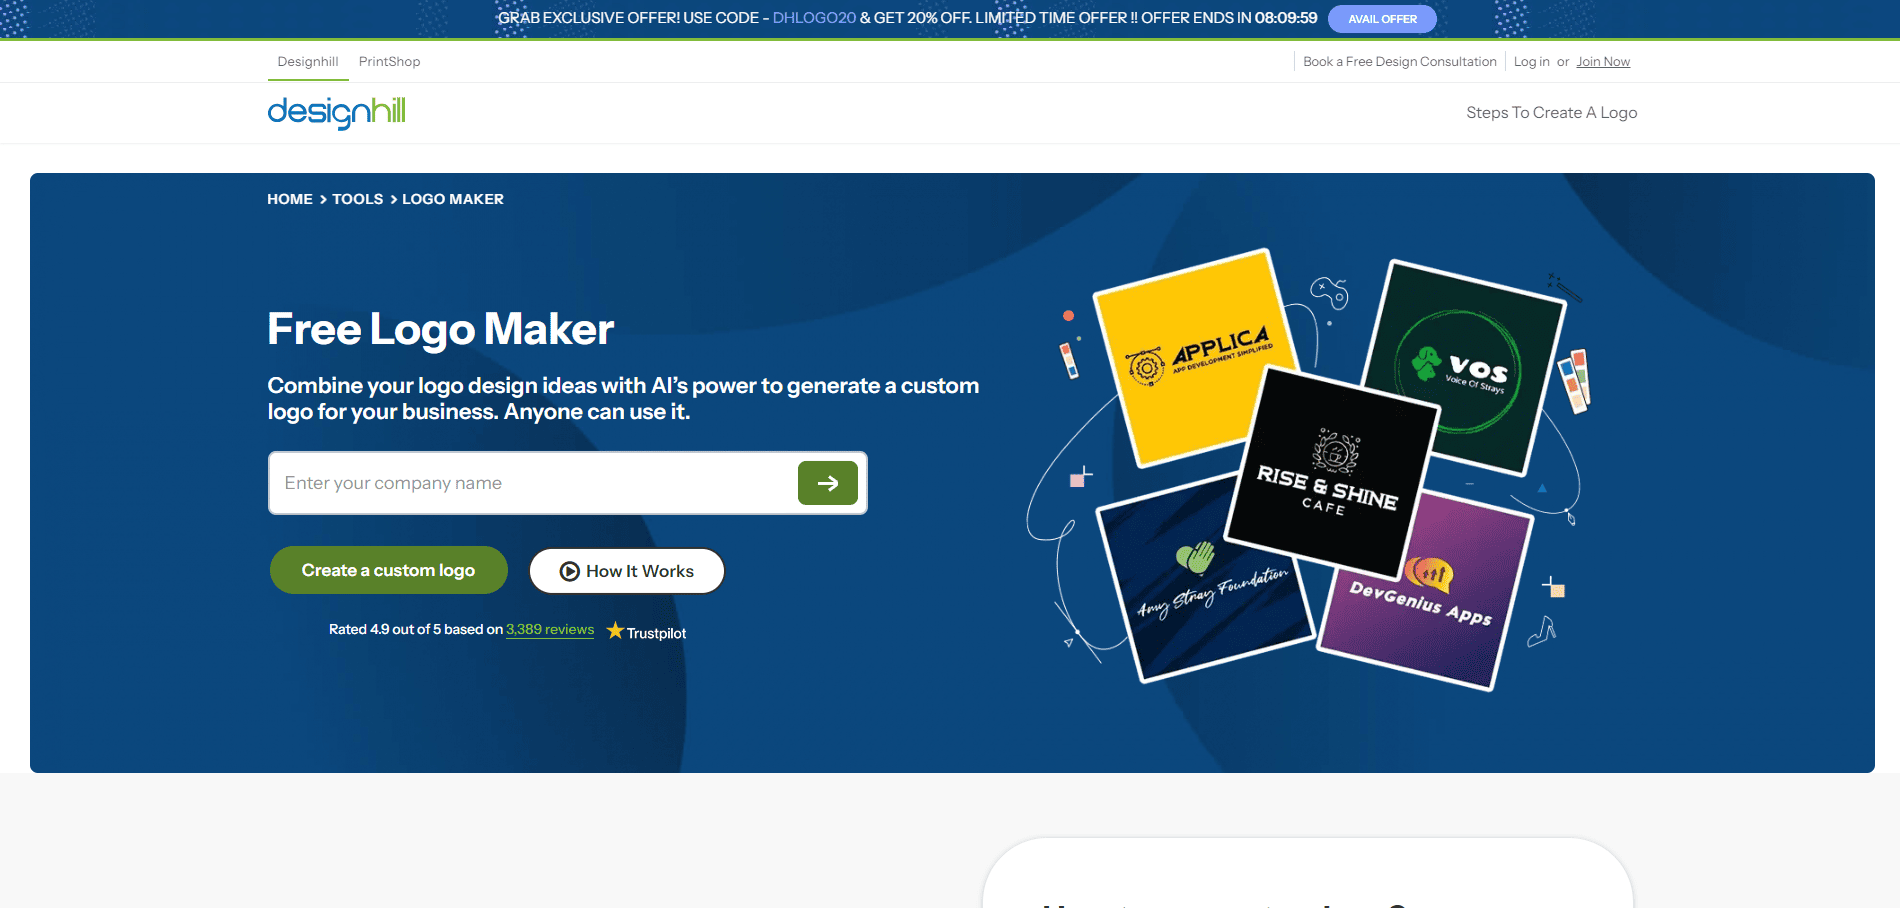
Task: Click the How It Works button
Action: [627, 571]
